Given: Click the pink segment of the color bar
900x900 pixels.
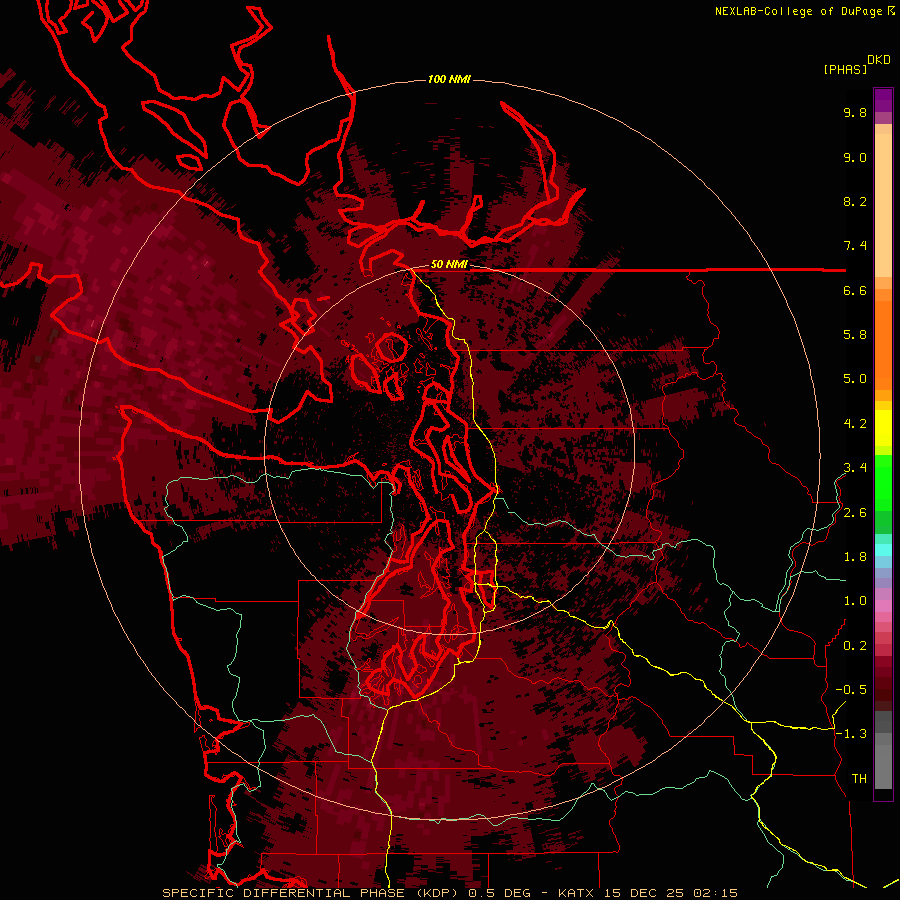Looking at the screenshot, I should [883, 606].
